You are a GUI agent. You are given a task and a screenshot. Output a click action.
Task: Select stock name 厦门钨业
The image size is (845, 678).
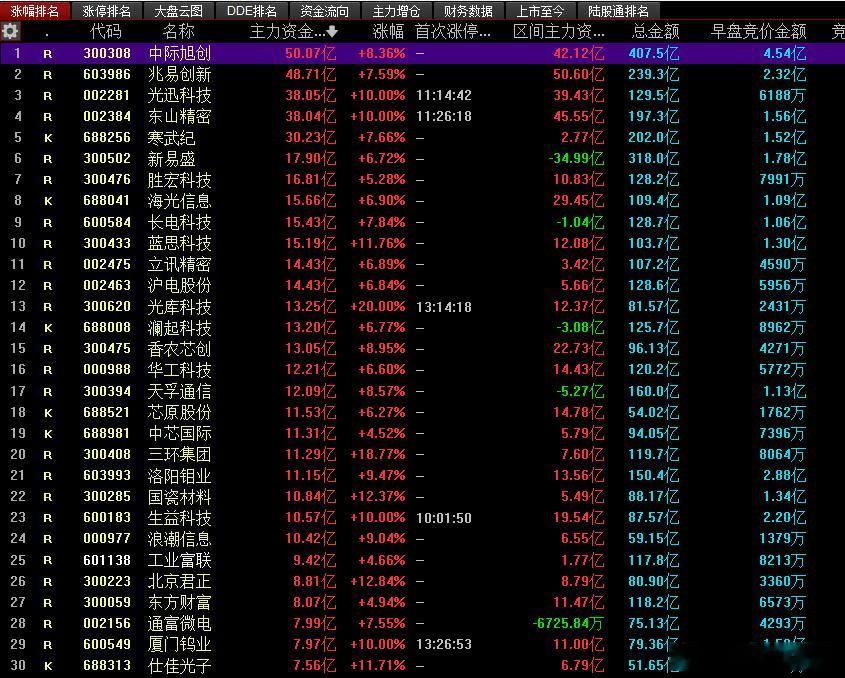pyautogui.click(x=179, y=645)
